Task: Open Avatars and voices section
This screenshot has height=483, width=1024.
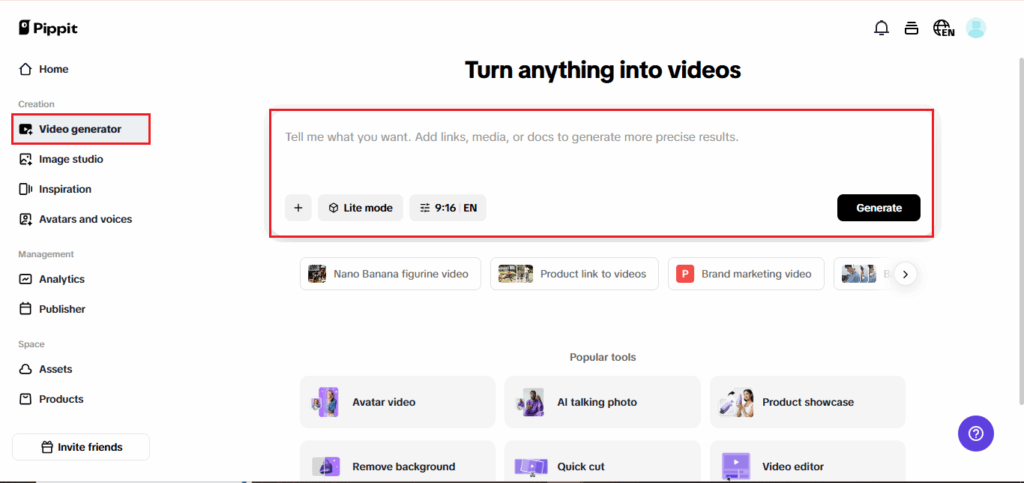Action: pyautogui.click(x=84, y=219)
